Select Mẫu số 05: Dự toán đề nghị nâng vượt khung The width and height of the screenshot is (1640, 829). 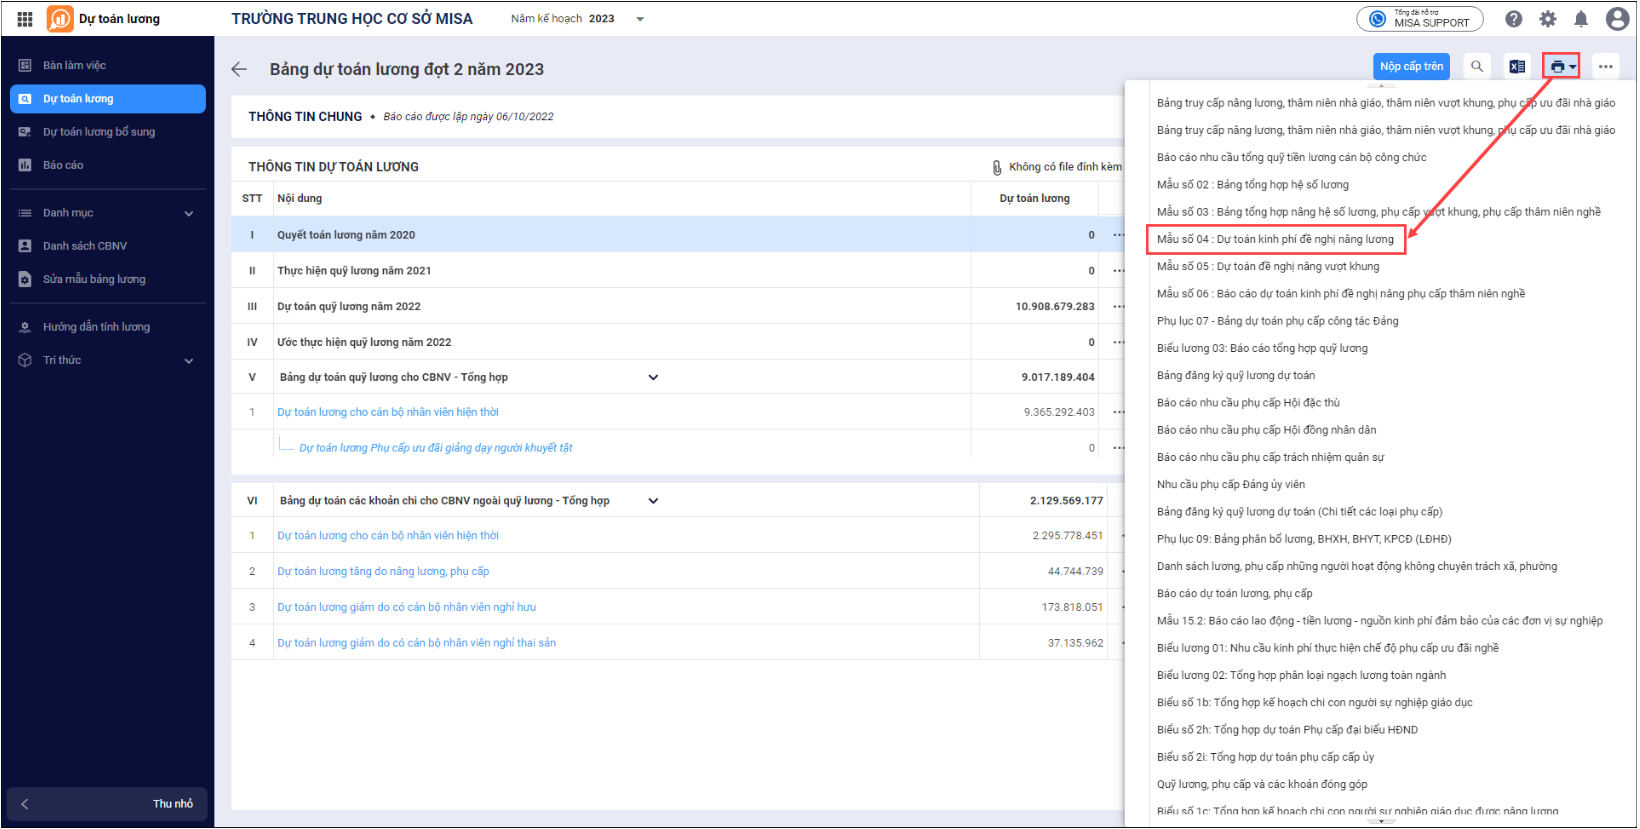(x=1268, y=267)
